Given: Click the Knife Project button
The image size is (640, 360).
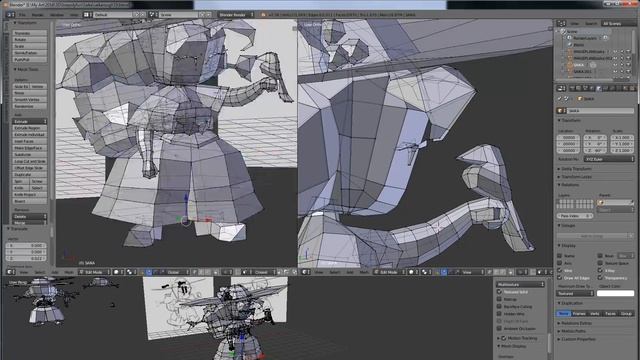Looking at the screenshot, I should pyautogui.click(x=30, y=195).
